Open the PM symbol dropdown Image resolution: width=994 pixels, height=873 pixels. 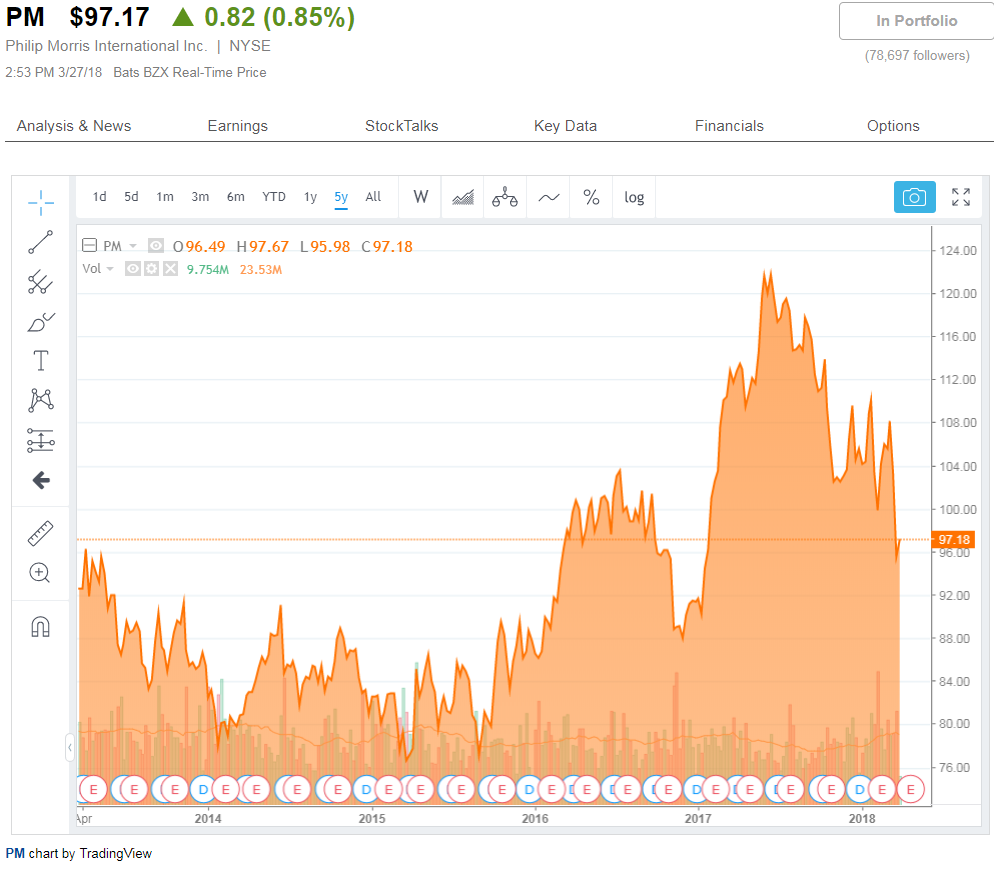coord(132,245)
